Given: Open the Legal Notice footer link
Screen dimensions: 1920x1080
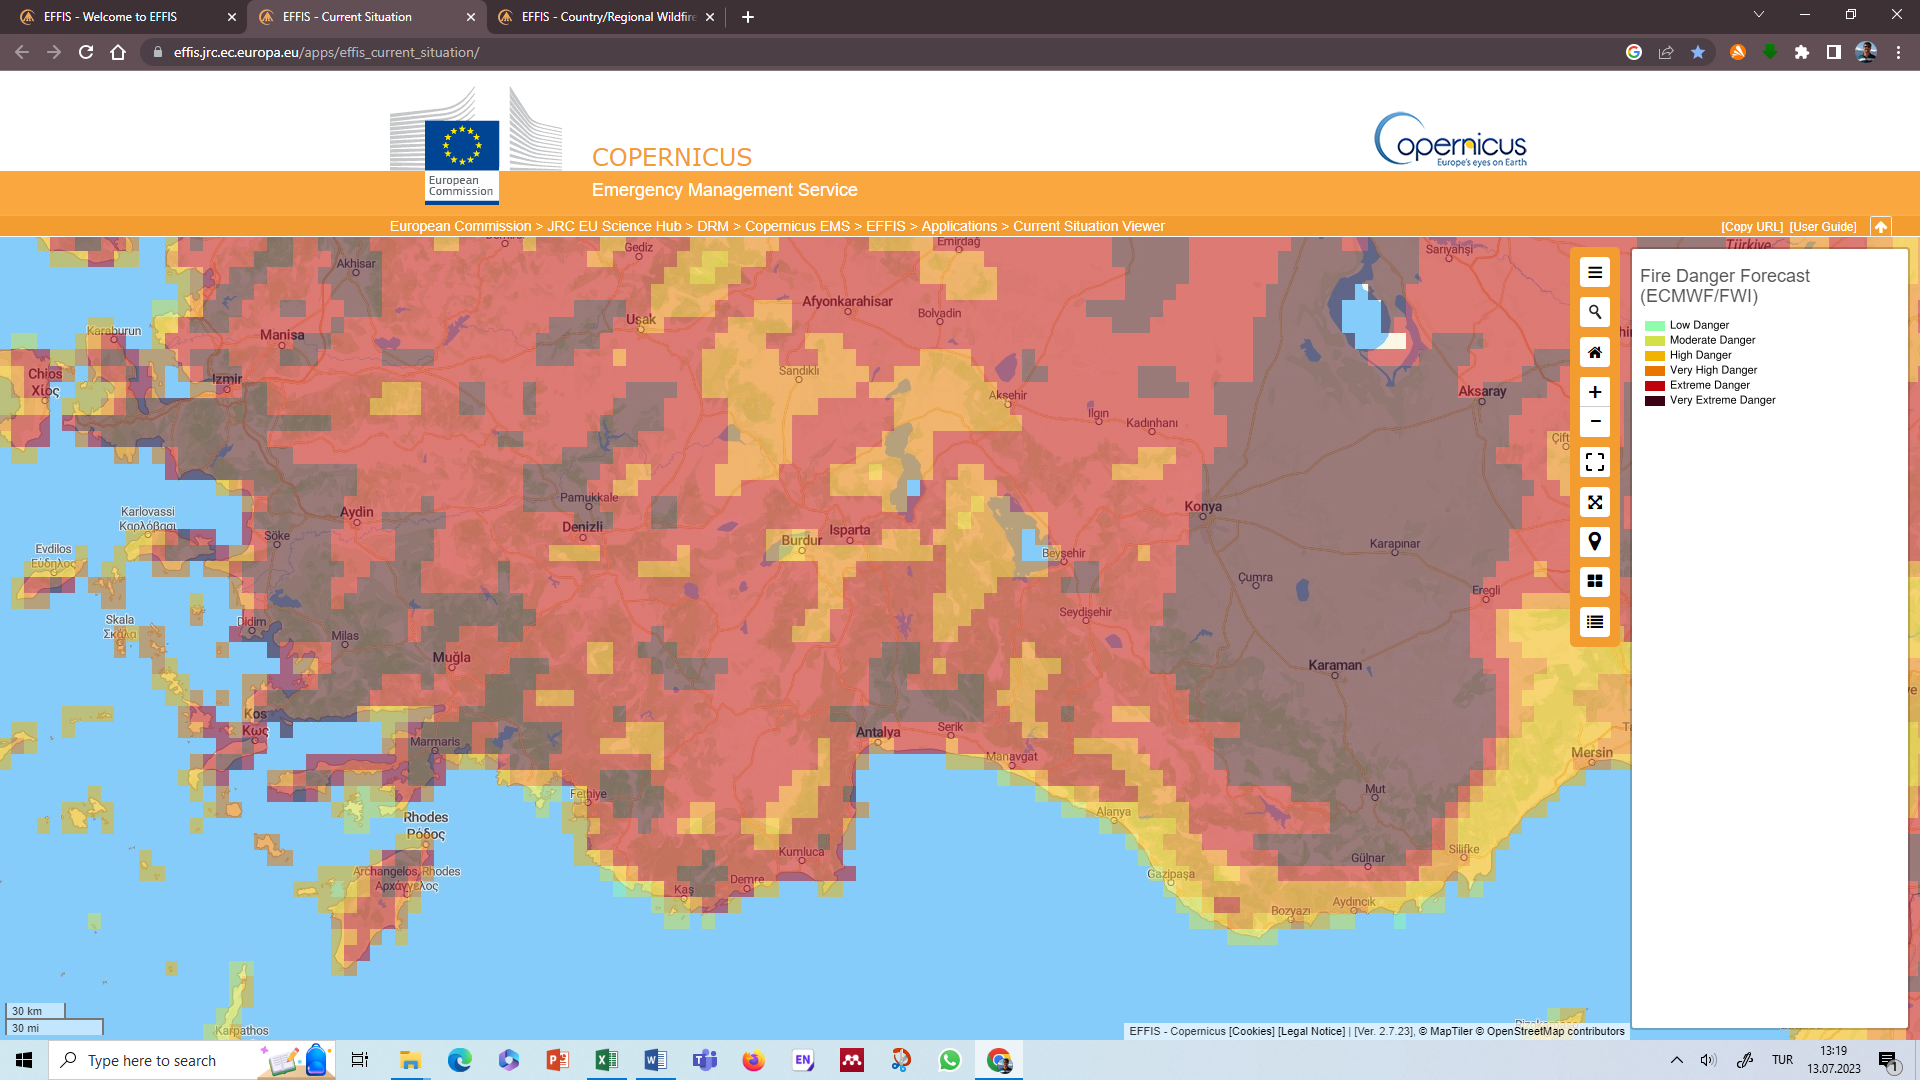Looking at the screenshot, I should (x=1311, y=1031).
